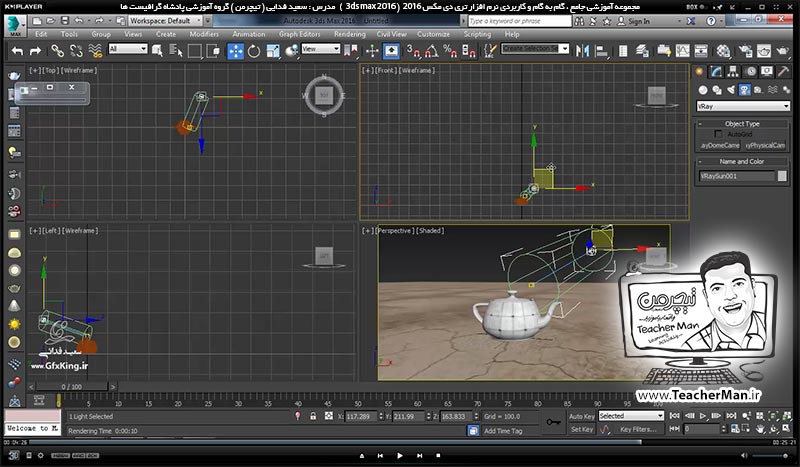
Task: Open the Render Setup teapot icon
Action: pos(745,51)
